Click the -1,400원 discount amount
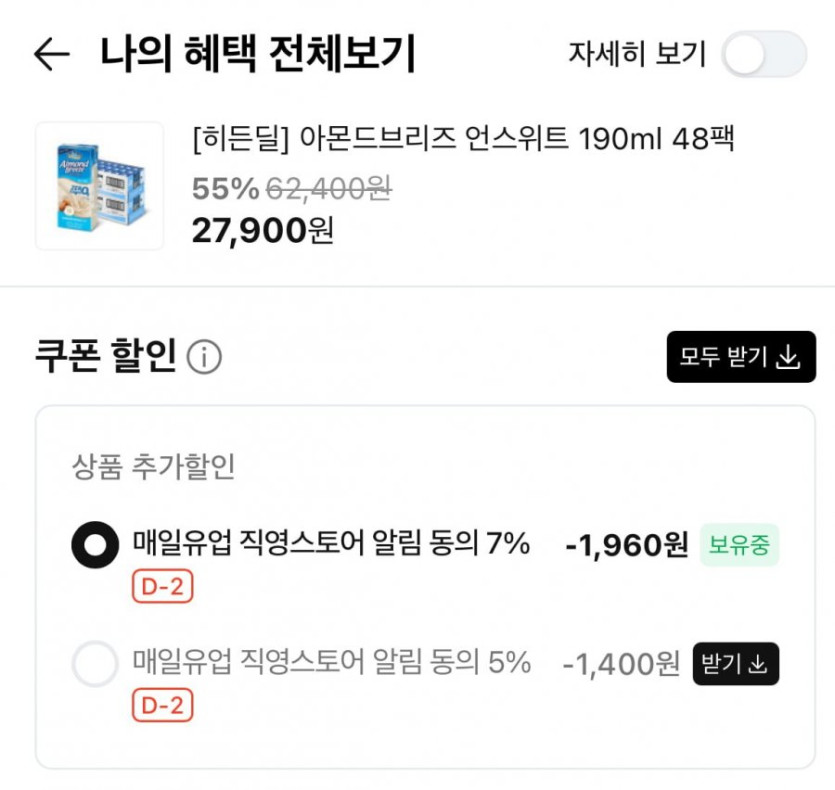The width and height of the screenshot is (835, 790). [x=621, y=664]
